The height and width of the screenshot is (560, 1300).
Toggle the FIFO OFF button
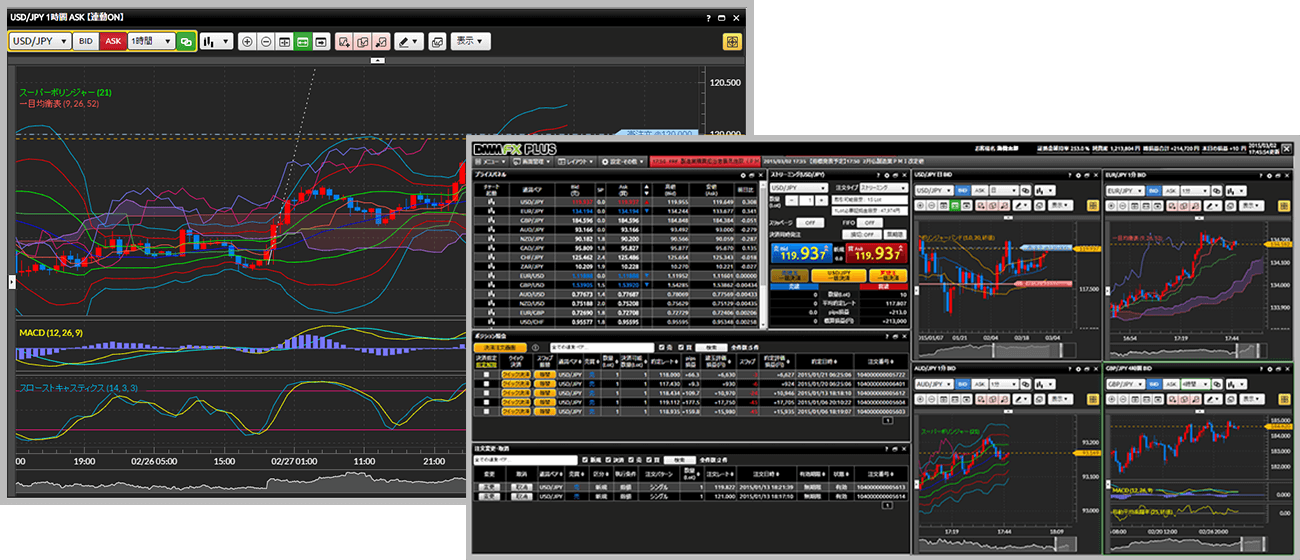(869, 222)
